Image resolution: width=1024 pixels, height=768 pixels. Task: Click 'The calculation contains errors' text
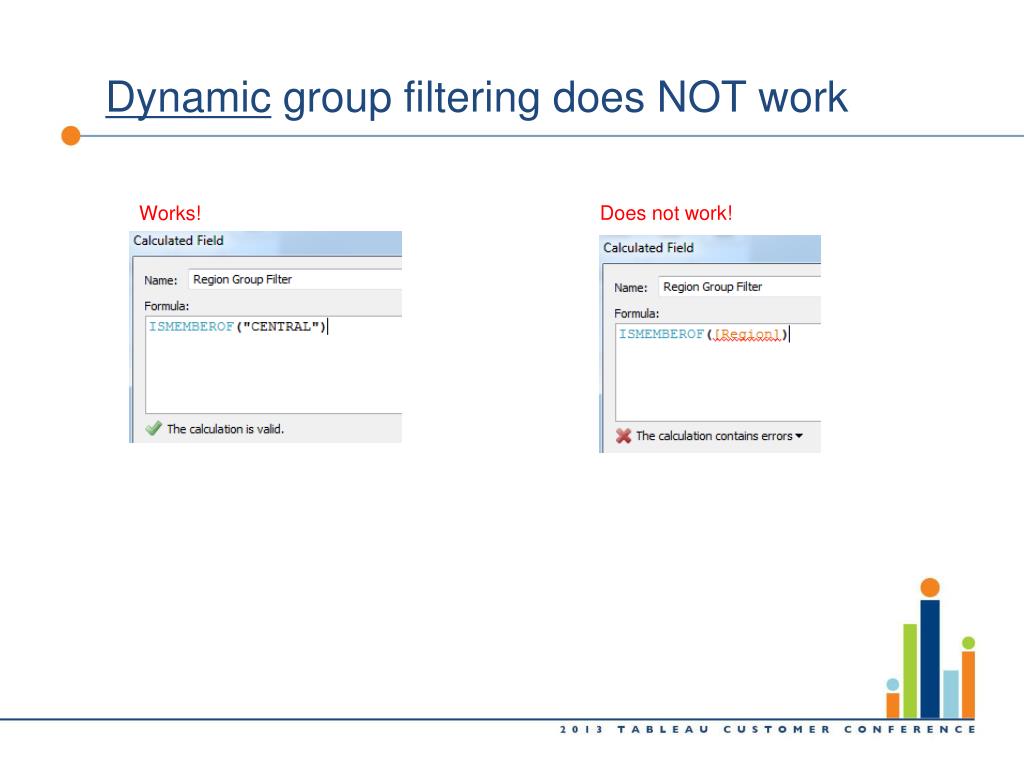[714, 436]
